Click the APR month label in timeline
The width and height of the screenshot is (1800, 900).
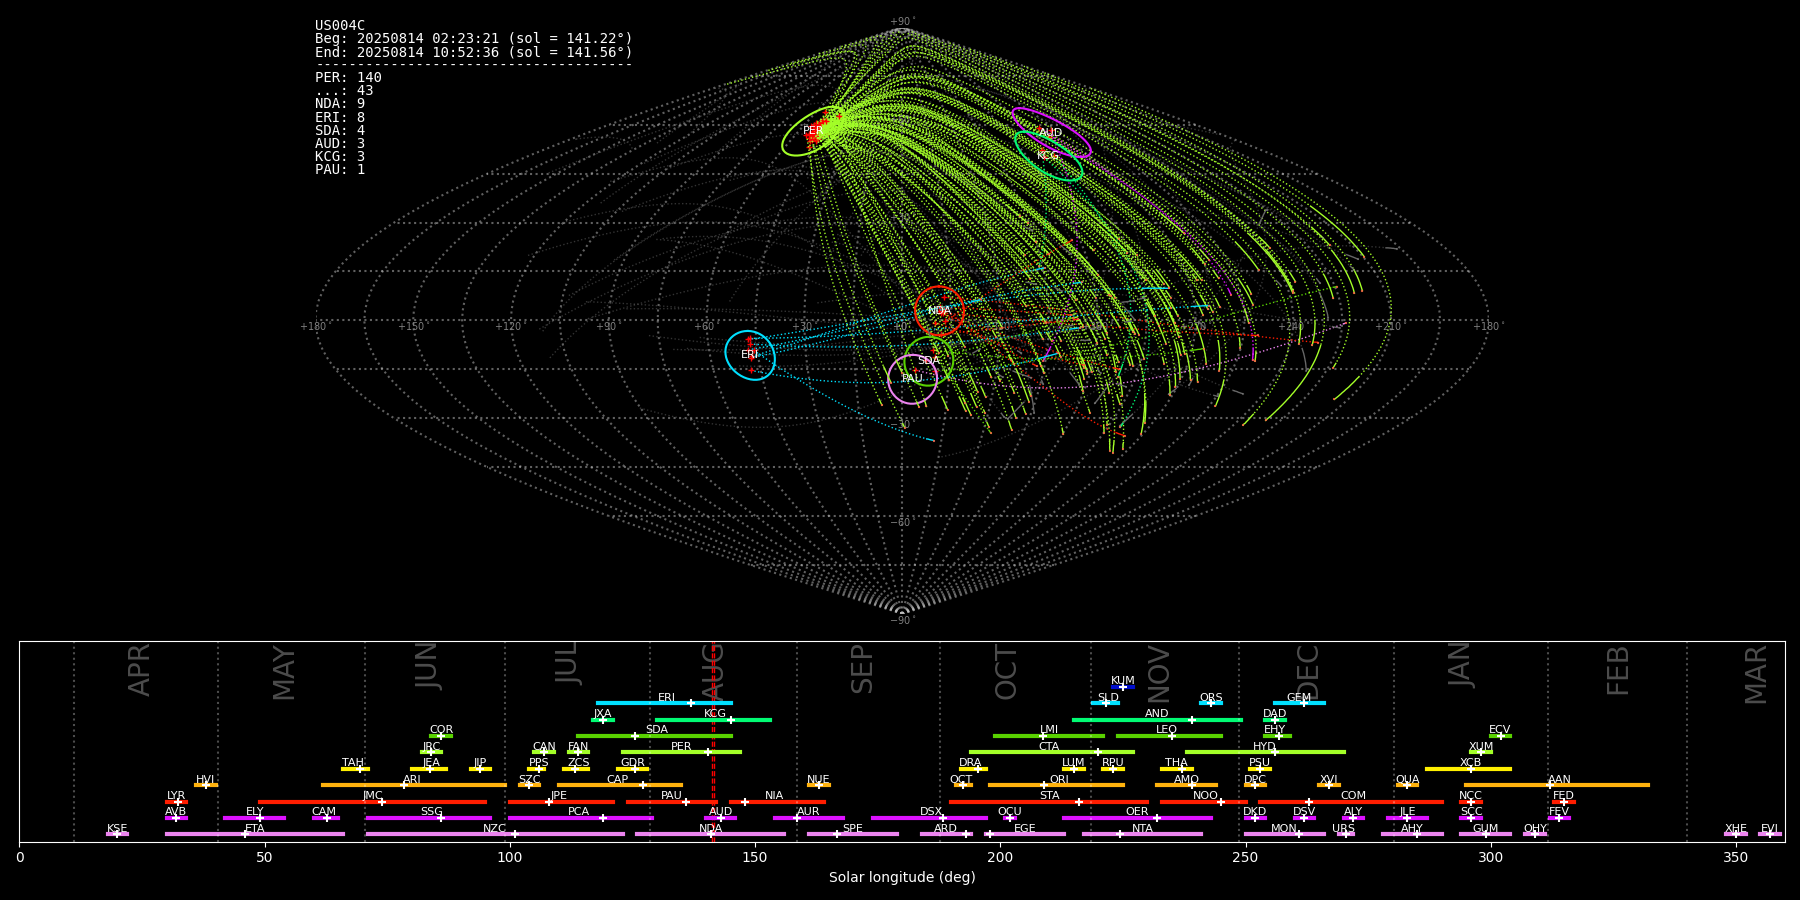point(139,670)
